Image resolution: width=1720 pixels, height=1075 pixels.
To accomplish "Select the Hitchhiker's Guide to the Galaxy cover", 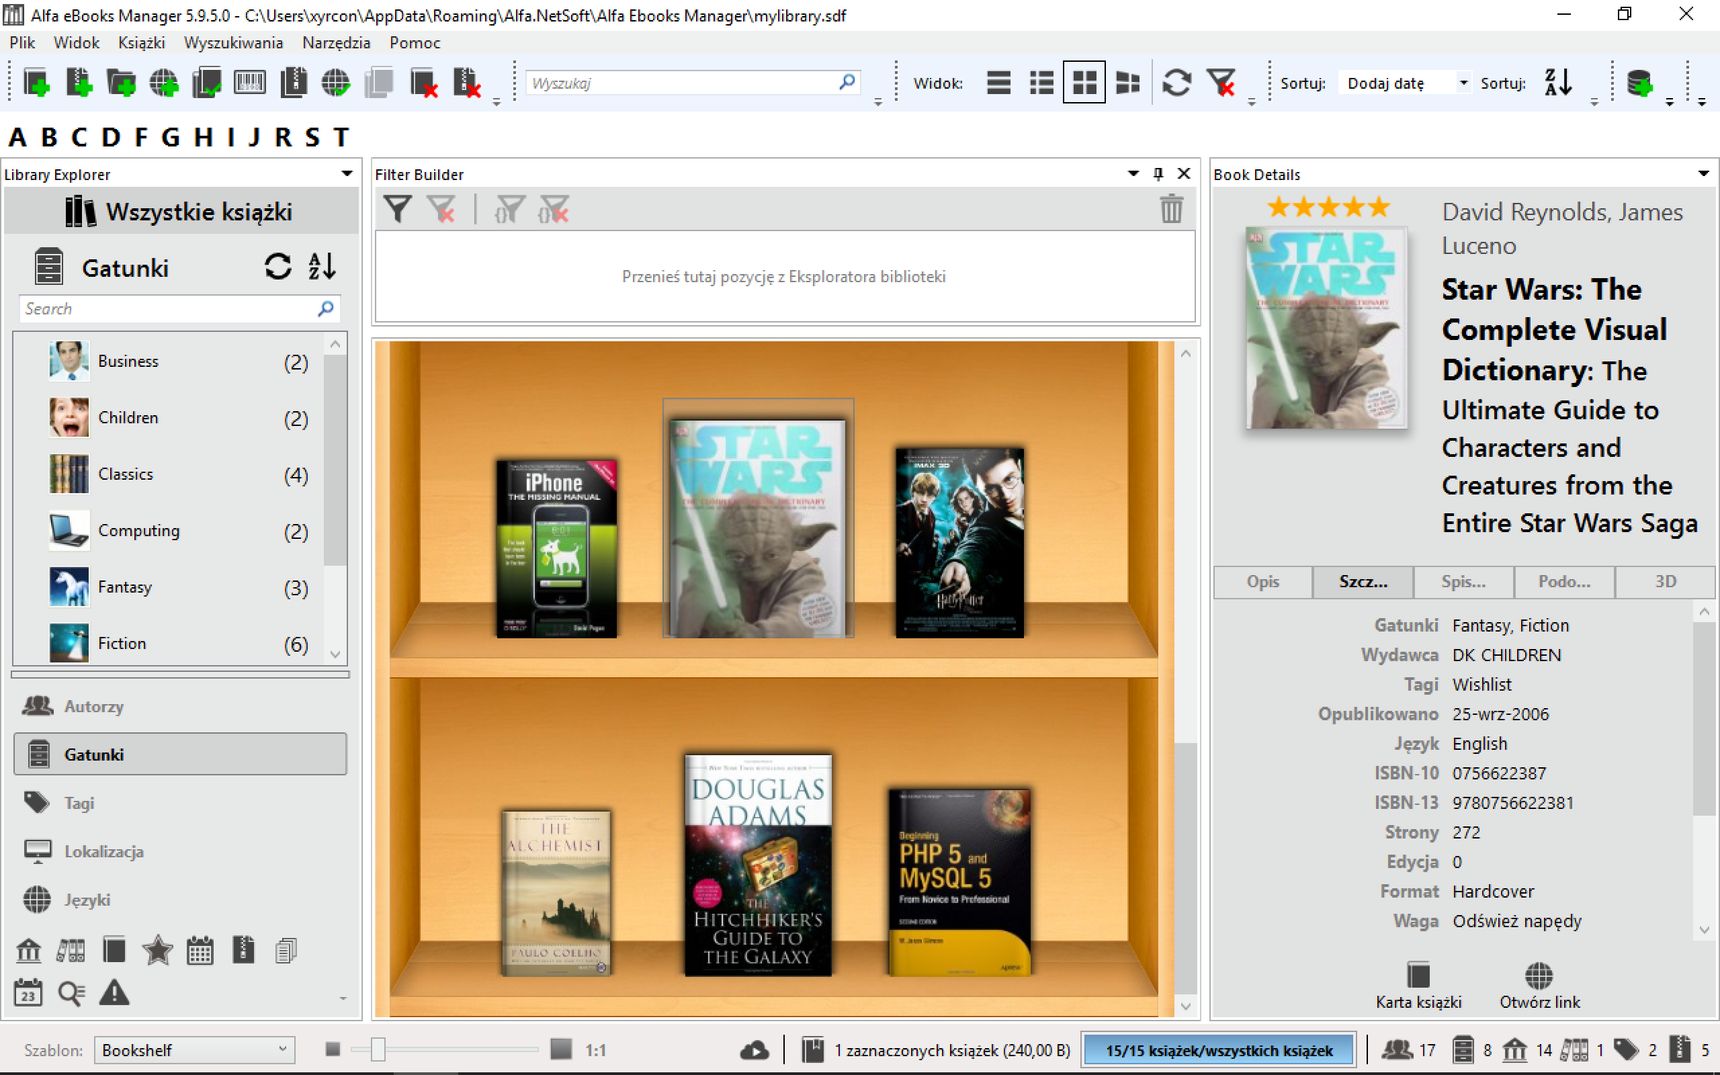I will (x=758, y=865).
